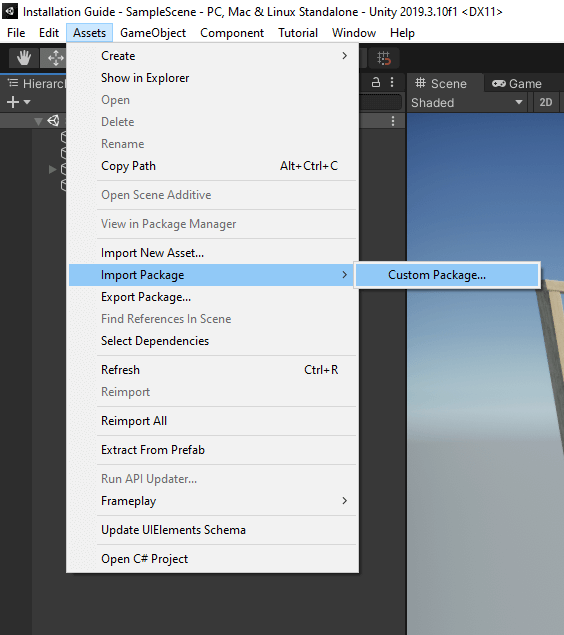564x635 pixels.
Task: Collapse the scene root foldout arrow
Action: [38, 121]
